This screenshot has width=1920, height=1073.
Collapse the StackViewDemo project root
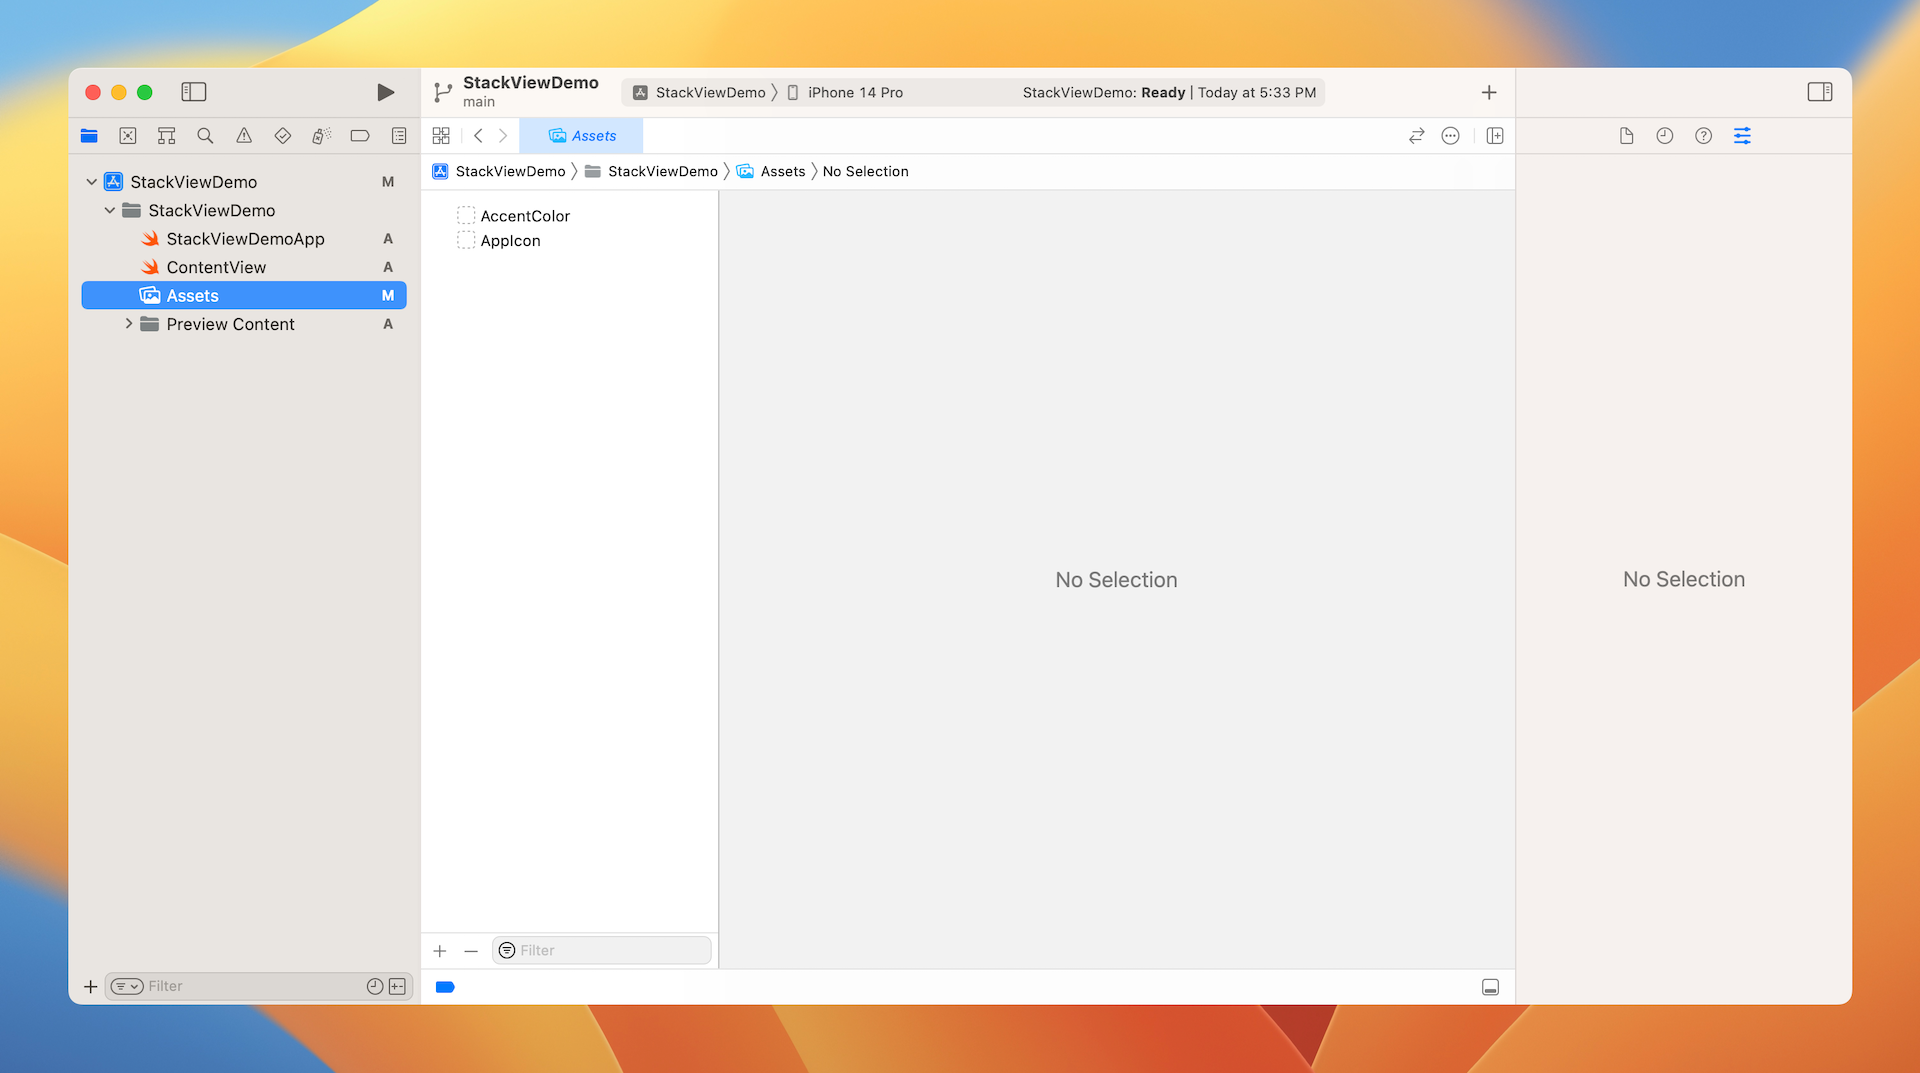pyautogui.click(x=92, y=182)
